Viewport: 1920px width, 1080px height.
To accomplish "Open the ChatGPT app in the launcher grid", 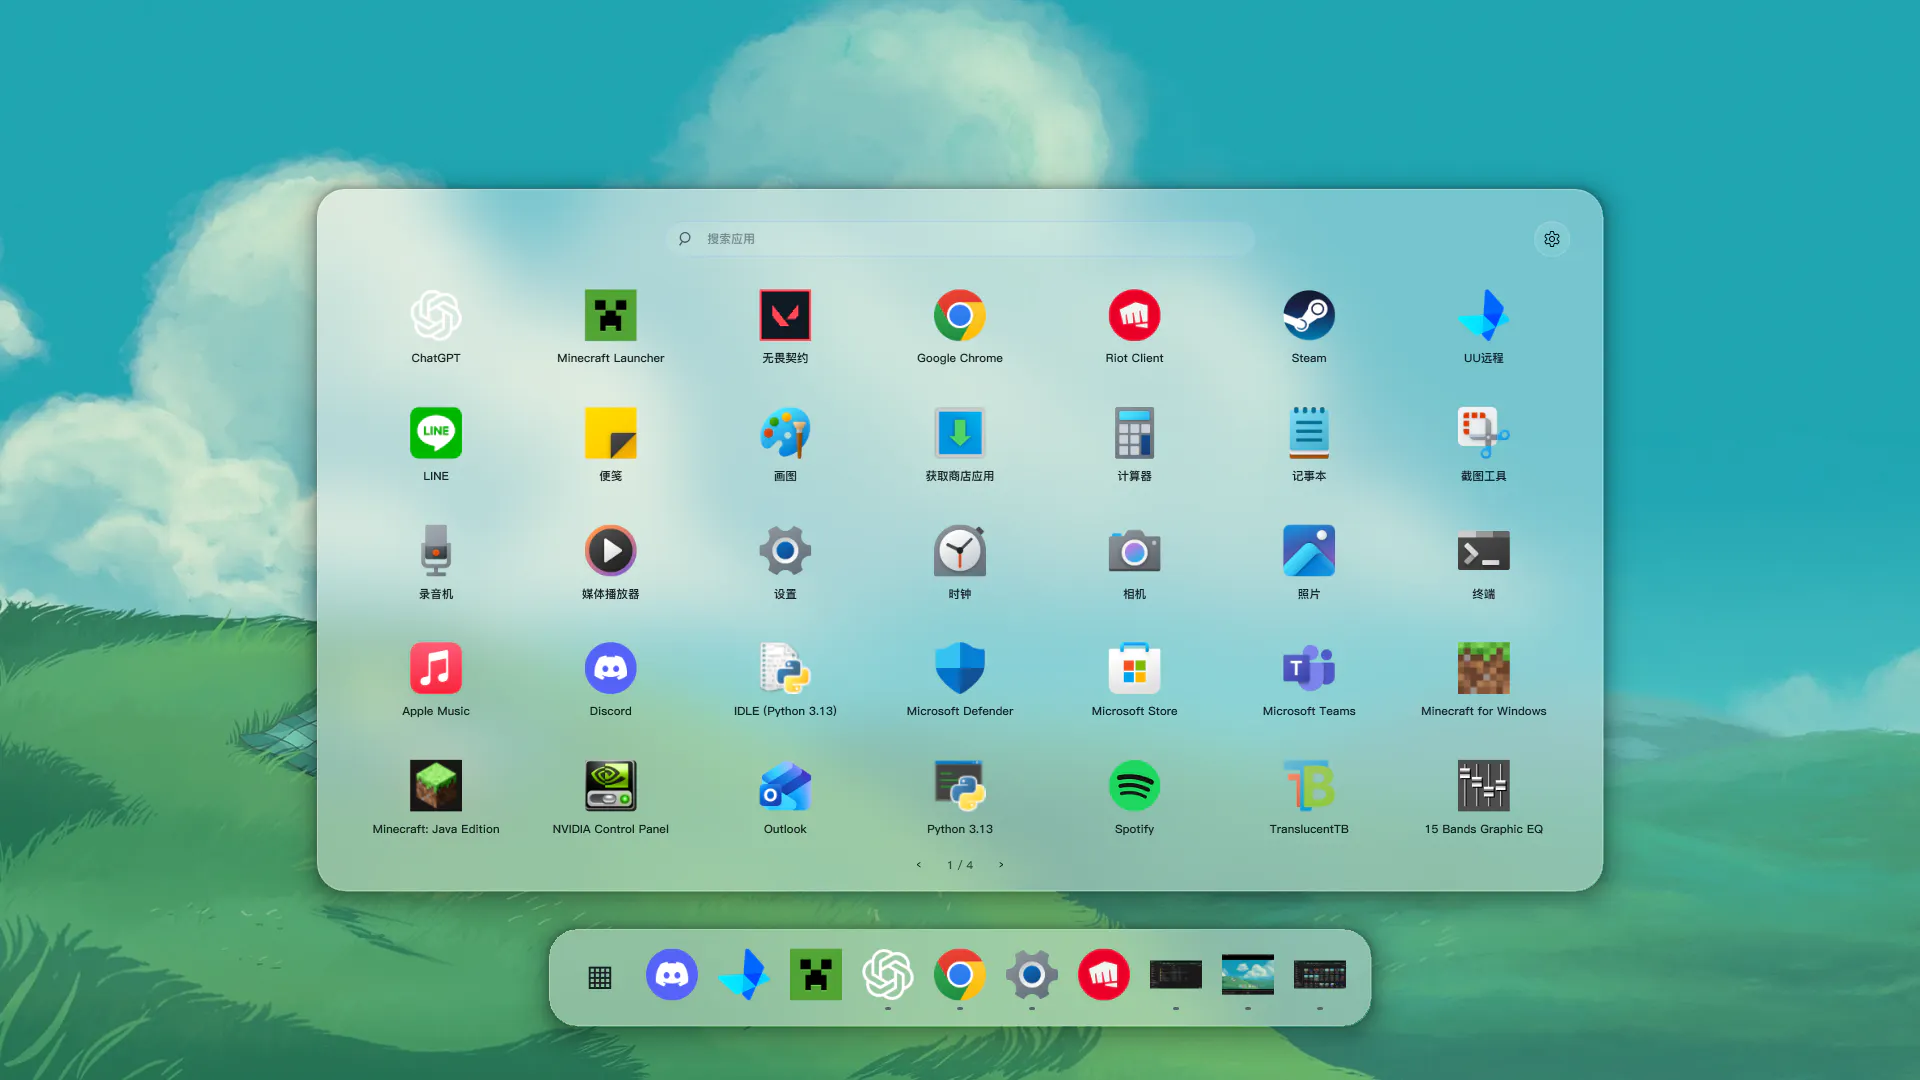I will tap(436, 316).
